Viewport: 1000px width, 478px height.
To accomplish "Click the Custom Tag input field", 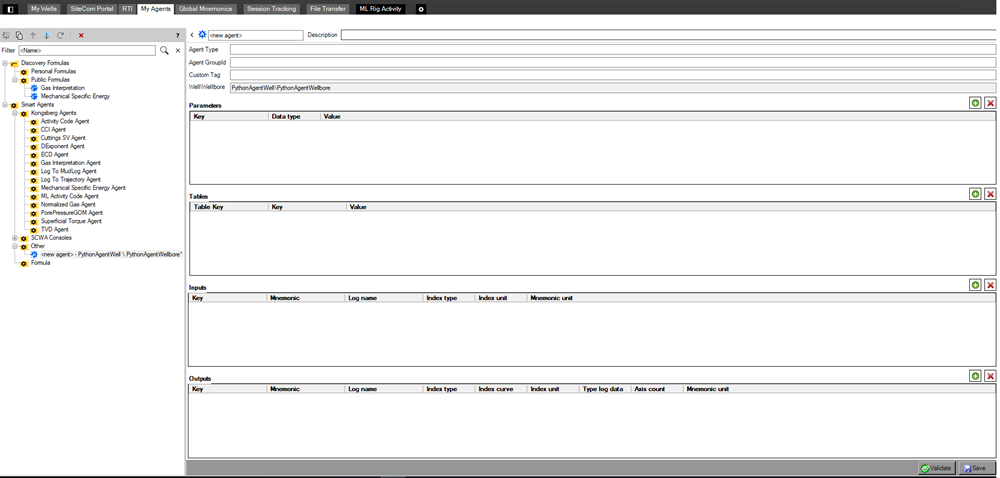I will (613, 75).
